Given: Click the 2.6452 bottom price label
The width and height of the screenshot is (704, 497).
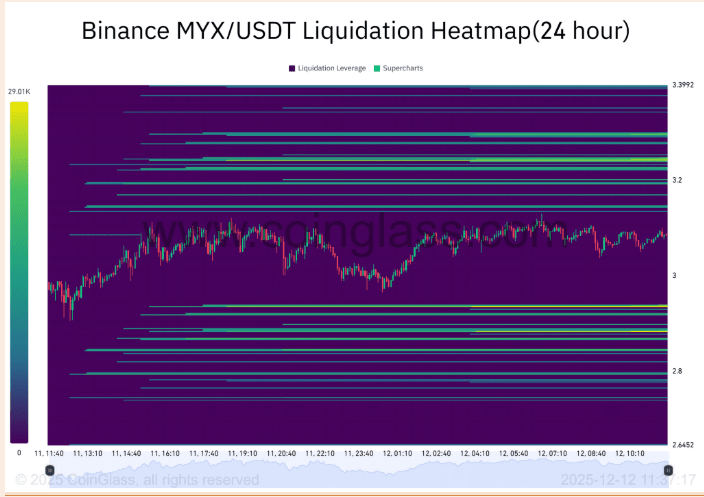Looking at the screenshot, I should pyautogui.click(x=683, y=444).
